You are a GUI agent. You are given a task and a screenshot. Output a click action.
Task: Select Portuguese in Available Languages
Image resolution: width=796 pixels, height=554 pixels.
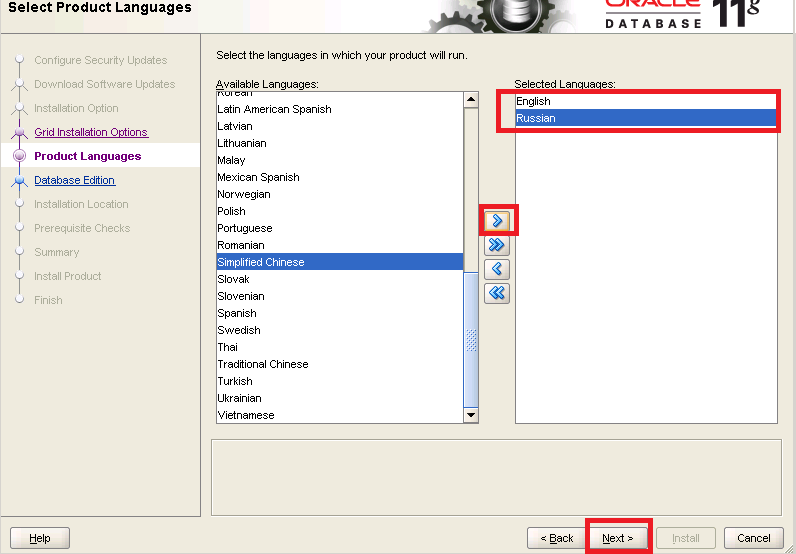[340, 228]
